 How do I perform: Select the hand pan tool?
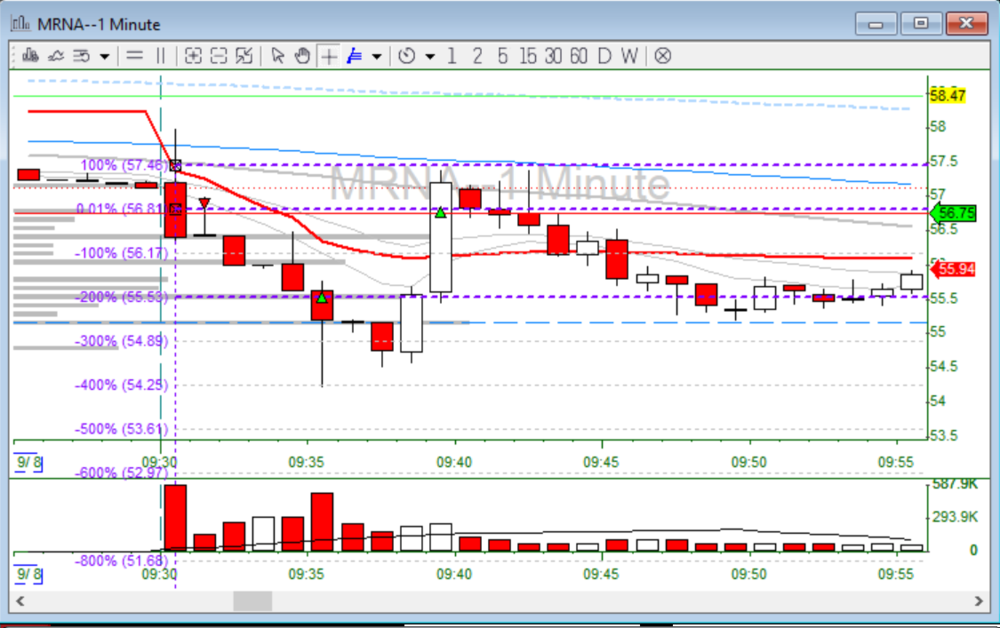[302, 56]
